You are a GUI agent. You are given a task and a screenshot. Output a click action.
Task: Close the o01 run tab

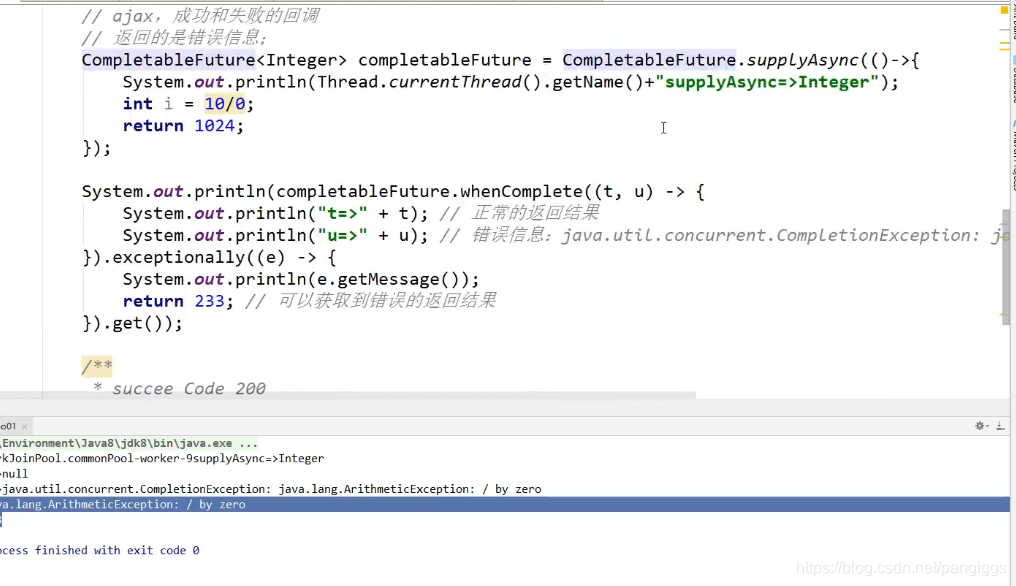click(25, 427)
